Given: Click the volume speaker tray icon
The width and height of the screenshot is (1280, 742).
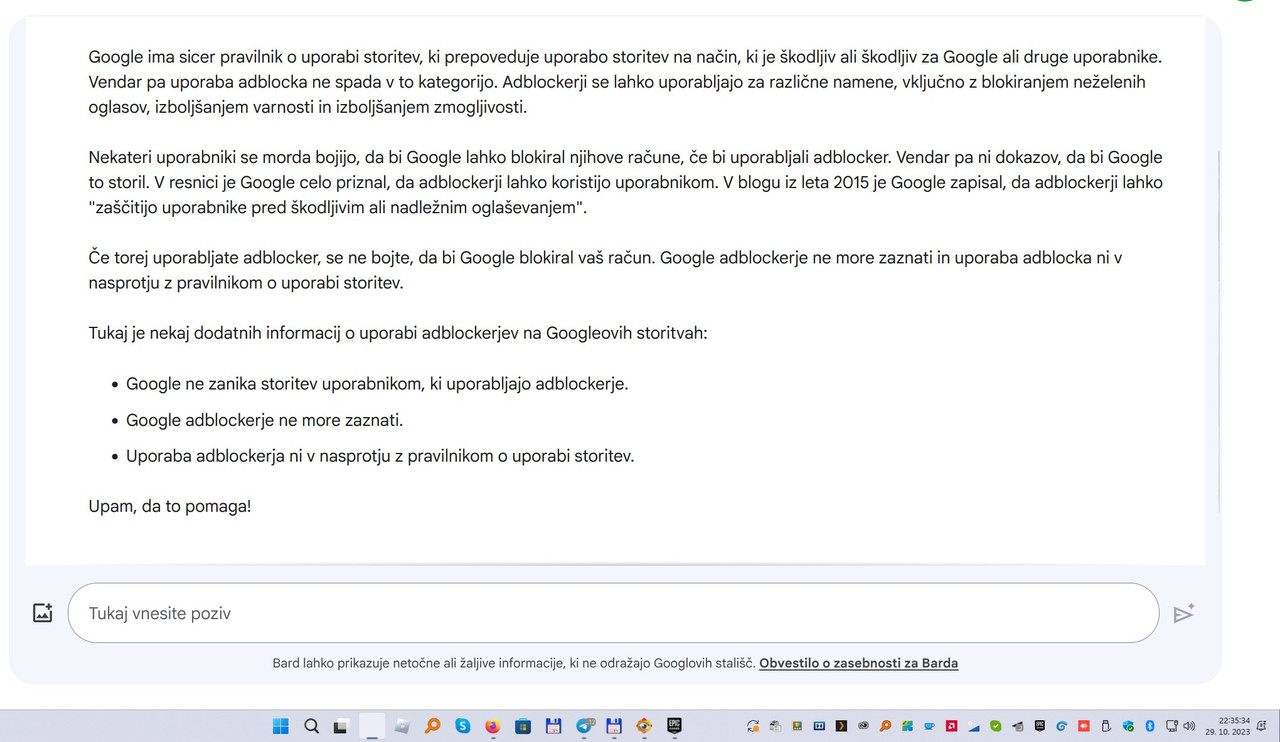Looking at the screenshot, I should tap(1189, 726).
